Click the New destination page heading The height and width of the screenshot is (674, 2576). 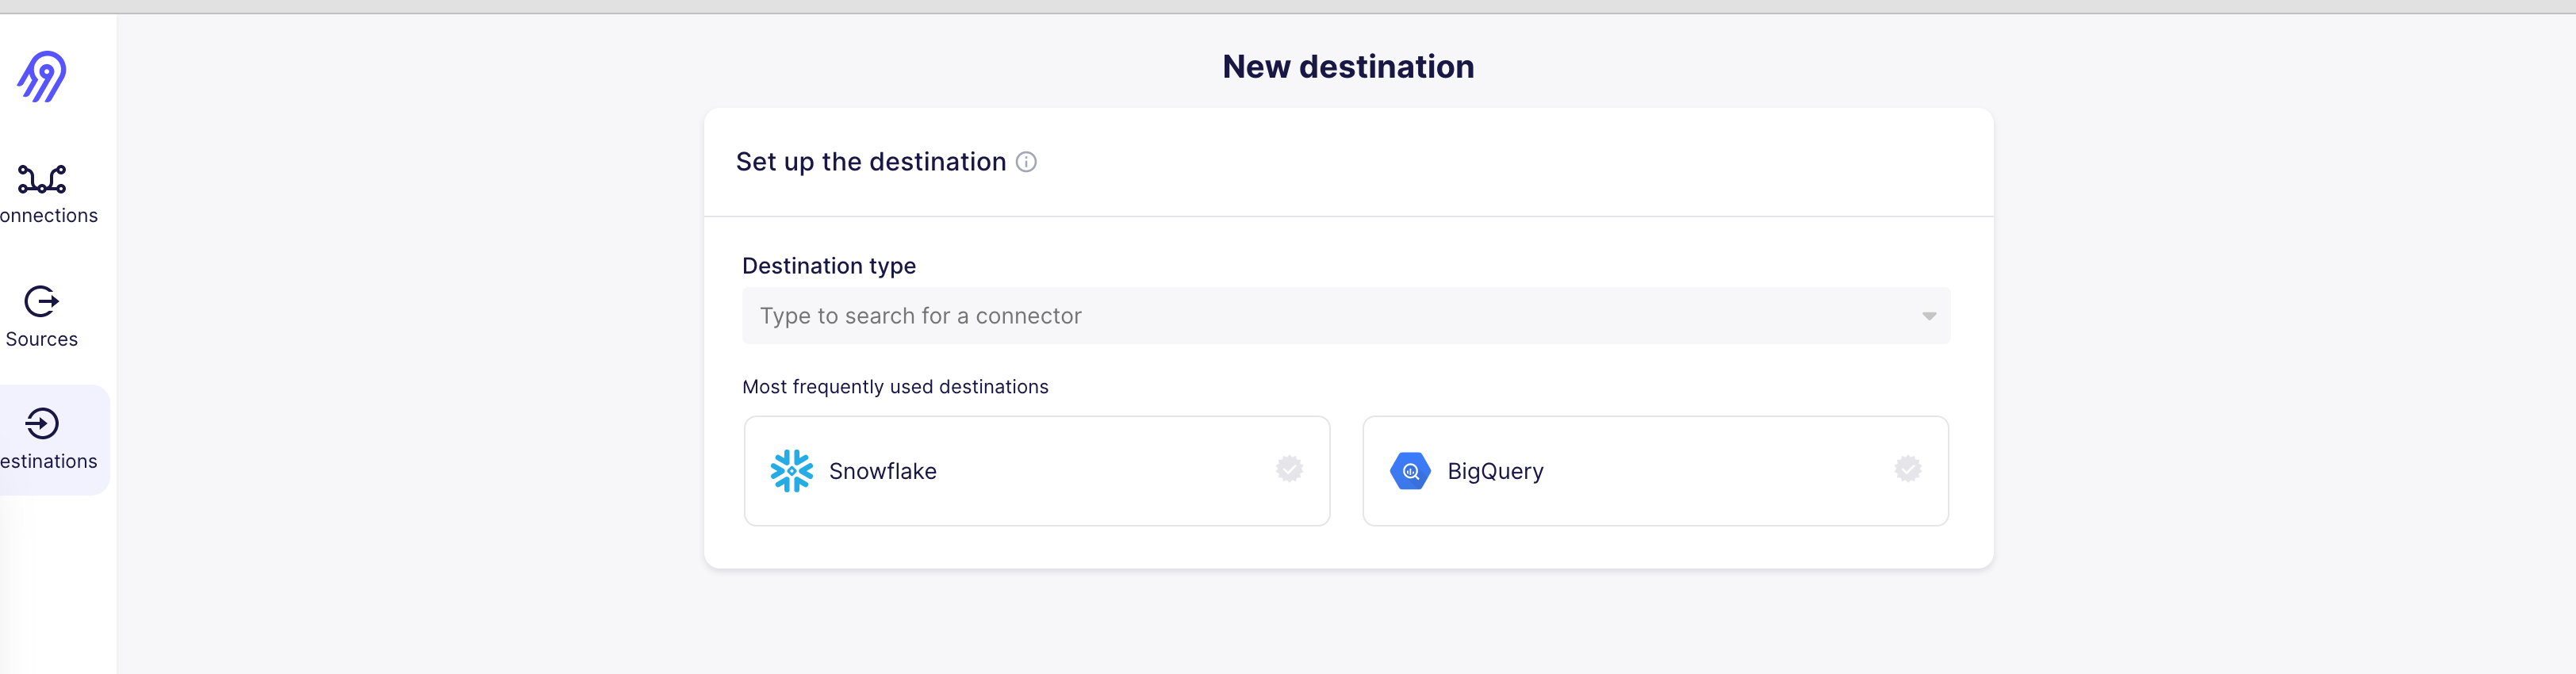[x=1348, y=67]
